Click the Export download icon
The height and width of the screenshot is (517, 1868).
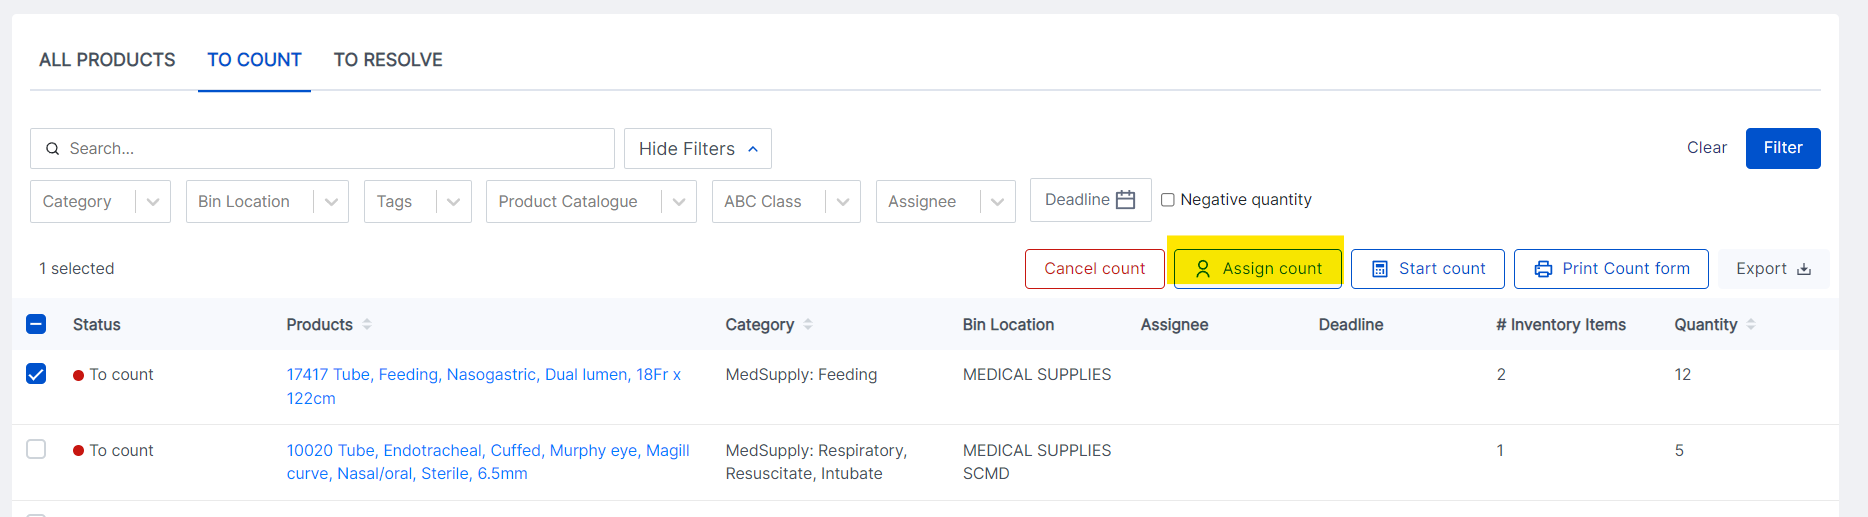click(x=1804, y=269)
